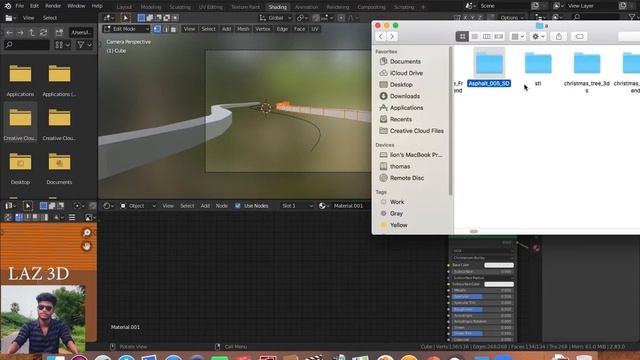This screenshot has width=640, height=360.
Task: Enable edge select mode
Action: coord(165,29)
